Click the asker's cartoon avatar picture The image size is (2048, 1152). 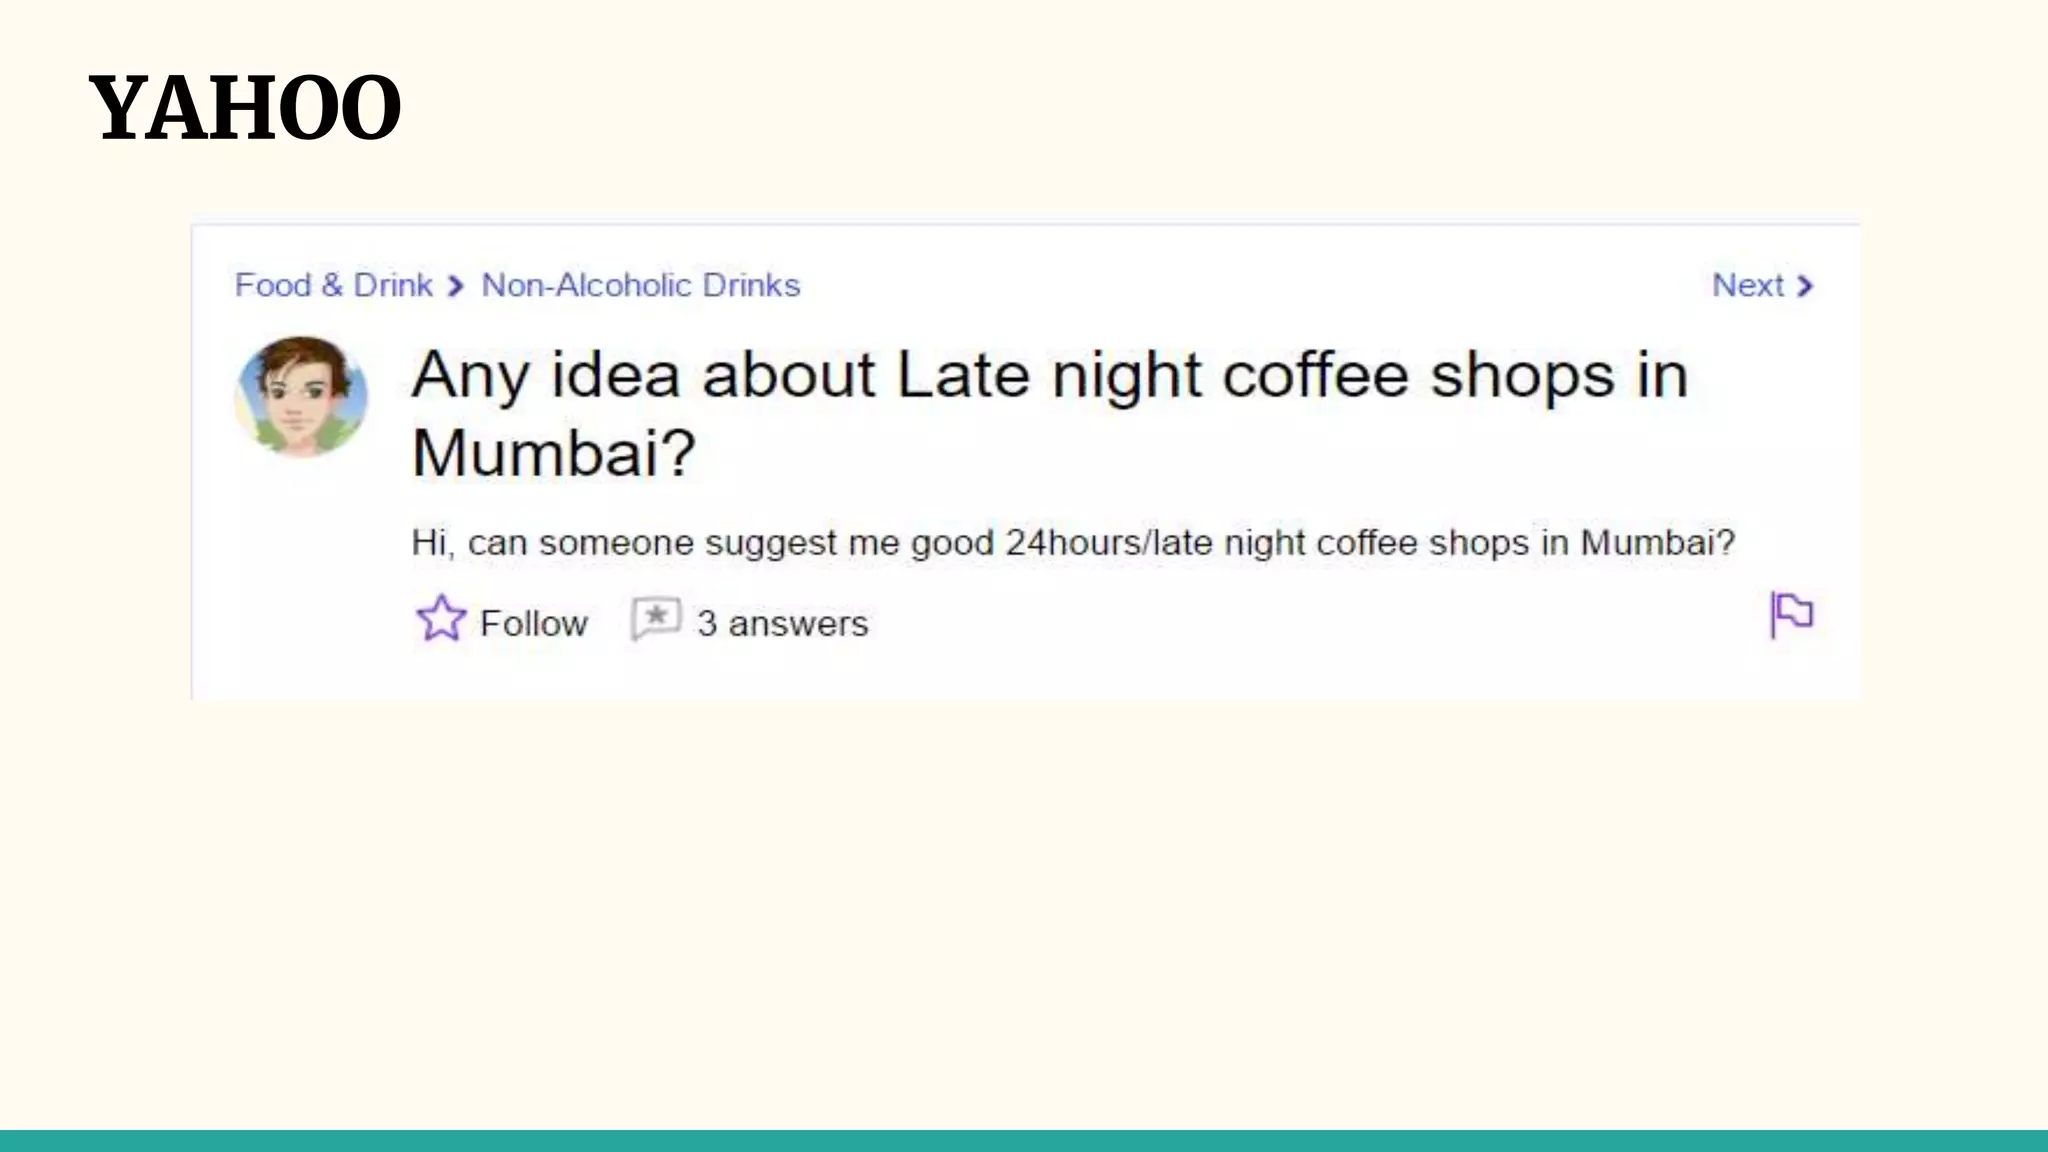pos(301,396)
